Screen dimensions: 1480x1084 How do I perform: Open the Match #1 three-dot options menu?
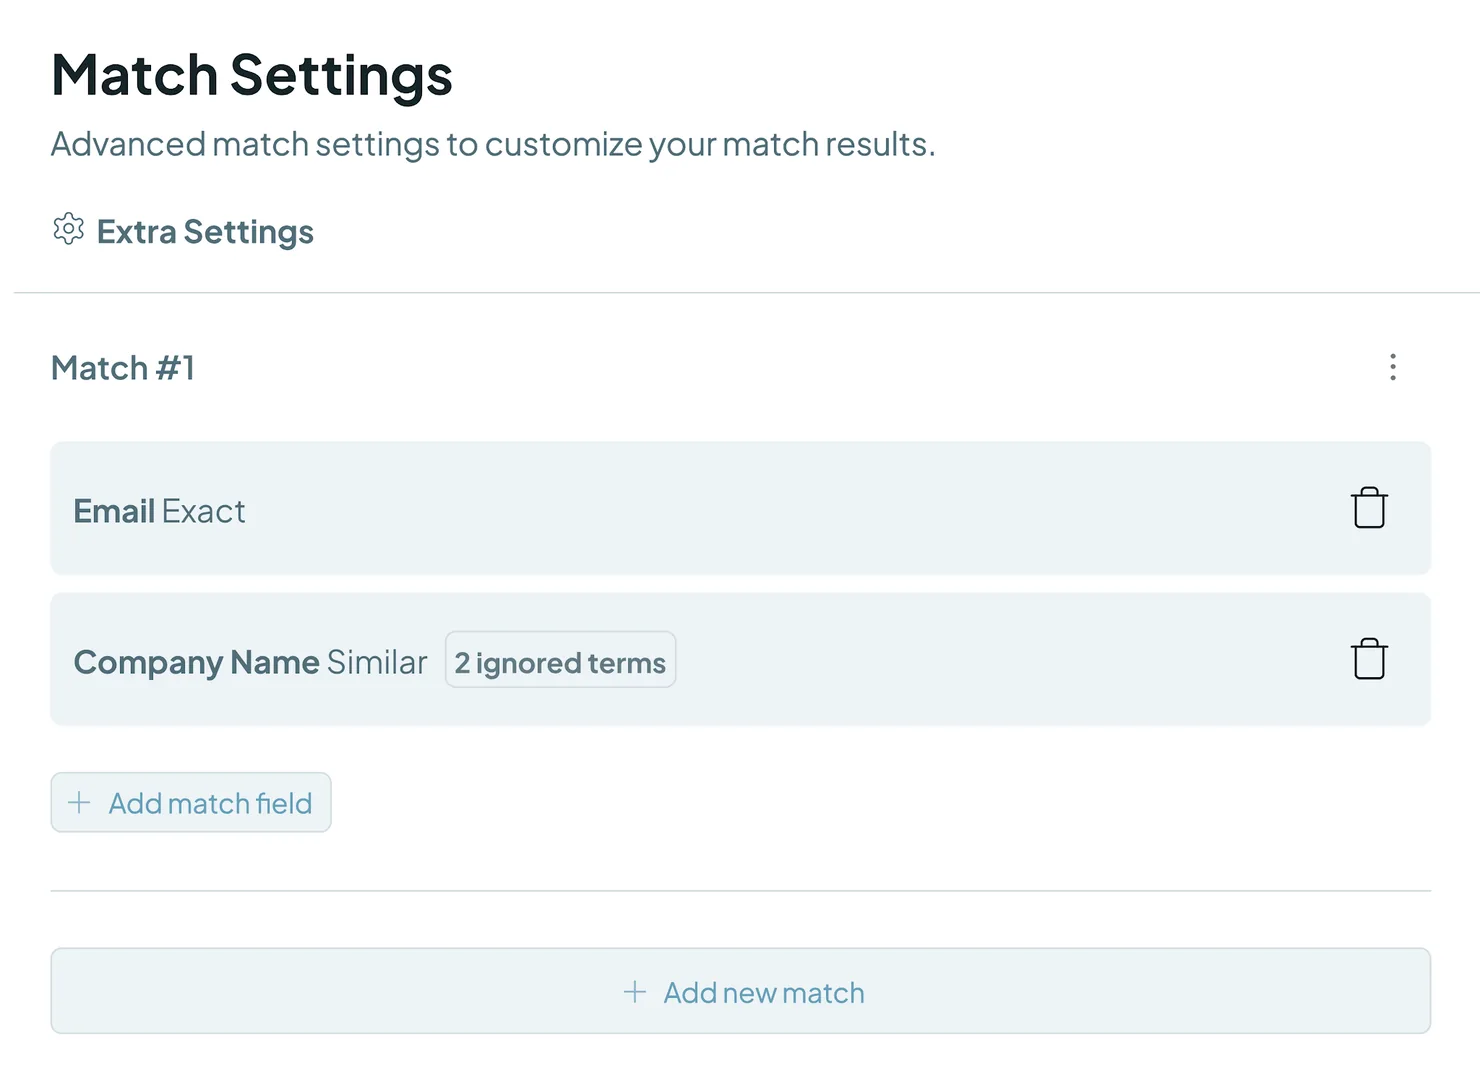click(x=1392, y=367)
